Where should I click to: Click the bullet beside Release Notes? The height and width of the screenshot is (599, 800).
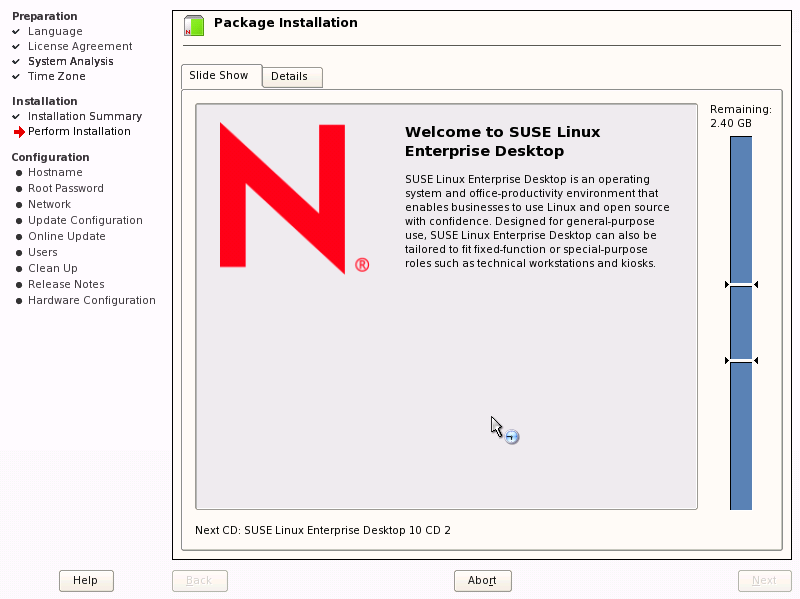[x=19, y=285]
